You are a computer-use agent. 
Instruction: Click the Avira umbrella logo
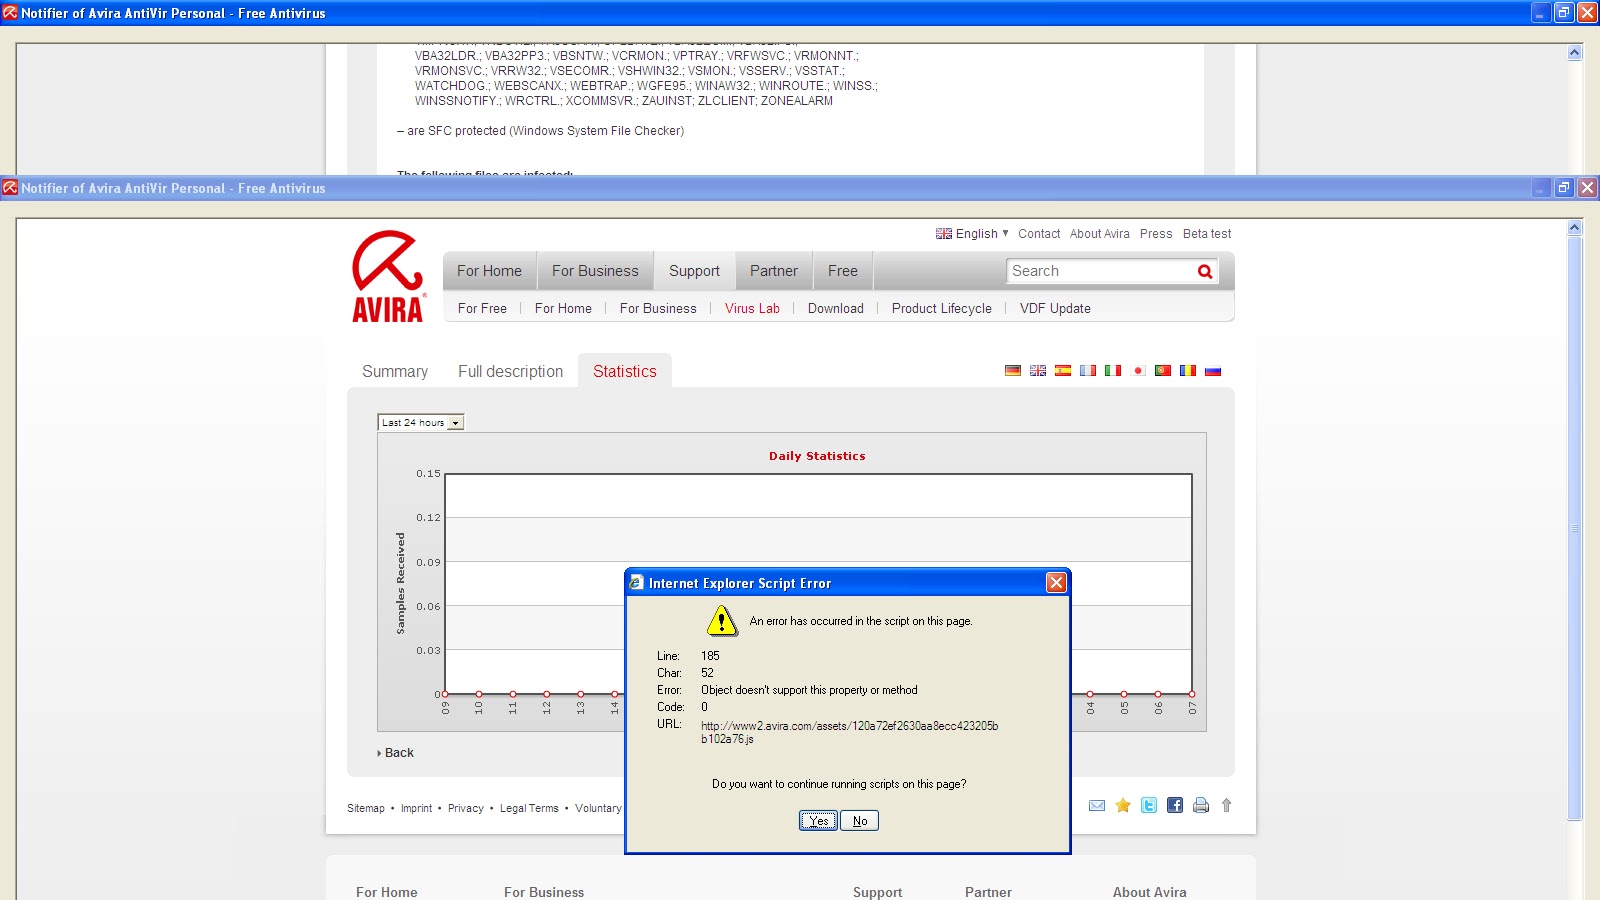click(388, 277)
